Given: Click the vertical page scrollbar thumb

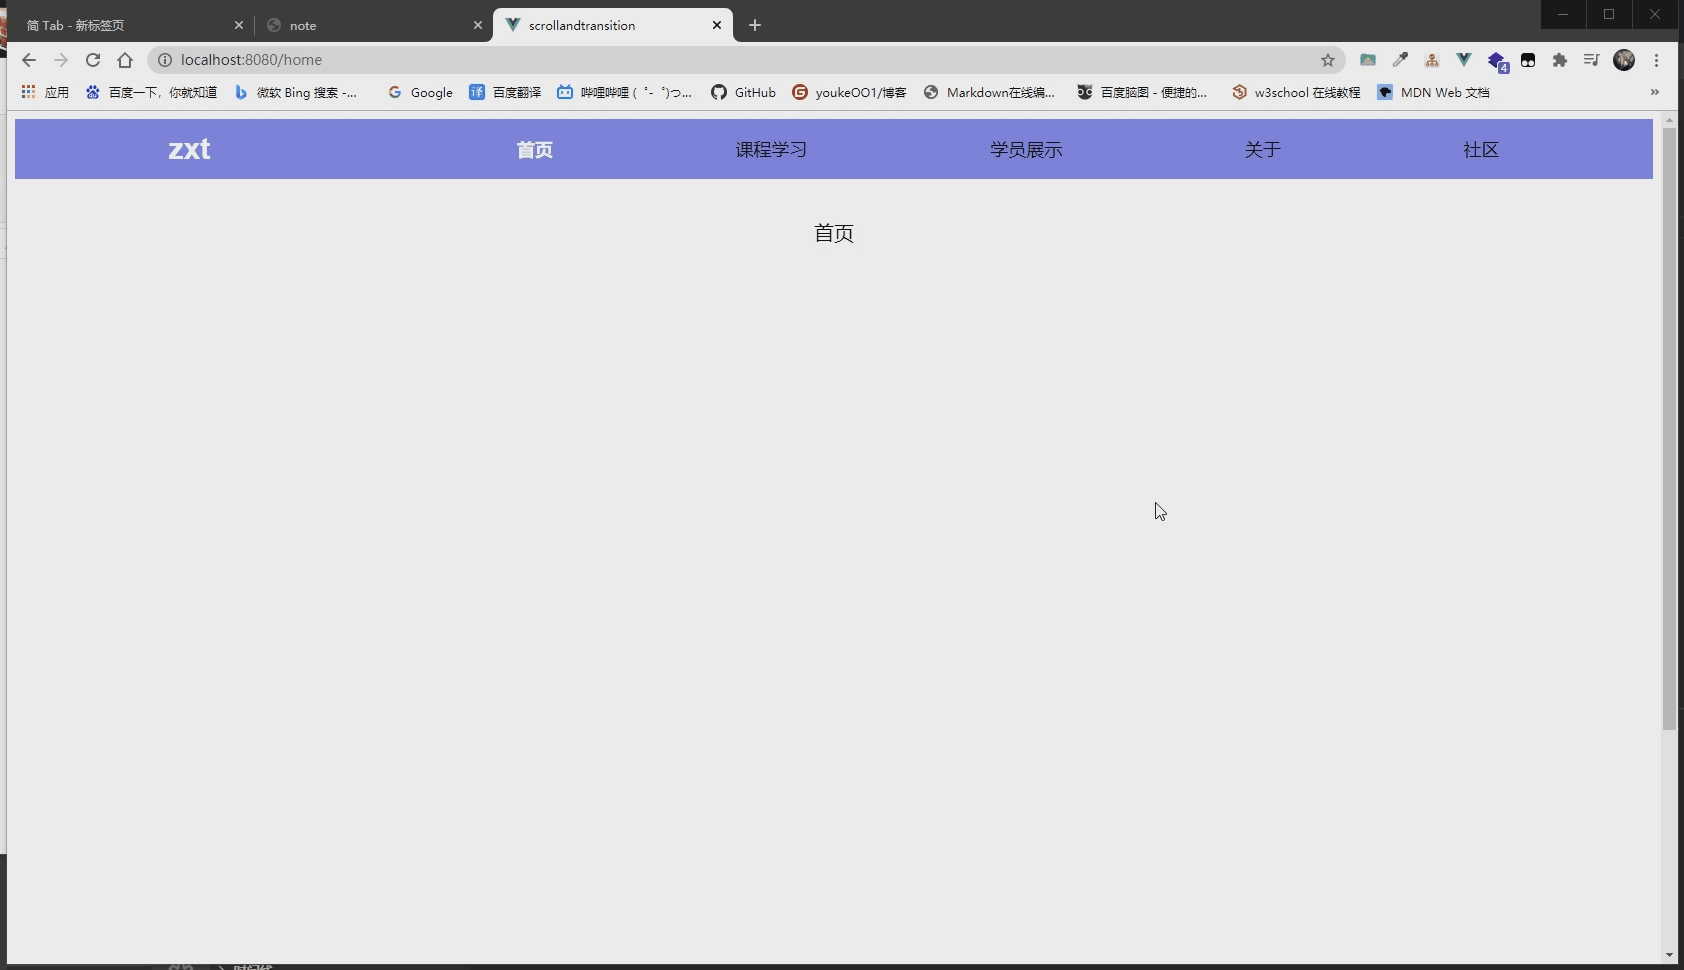Looking at the screenshot, I should [x=1669, y=428].
